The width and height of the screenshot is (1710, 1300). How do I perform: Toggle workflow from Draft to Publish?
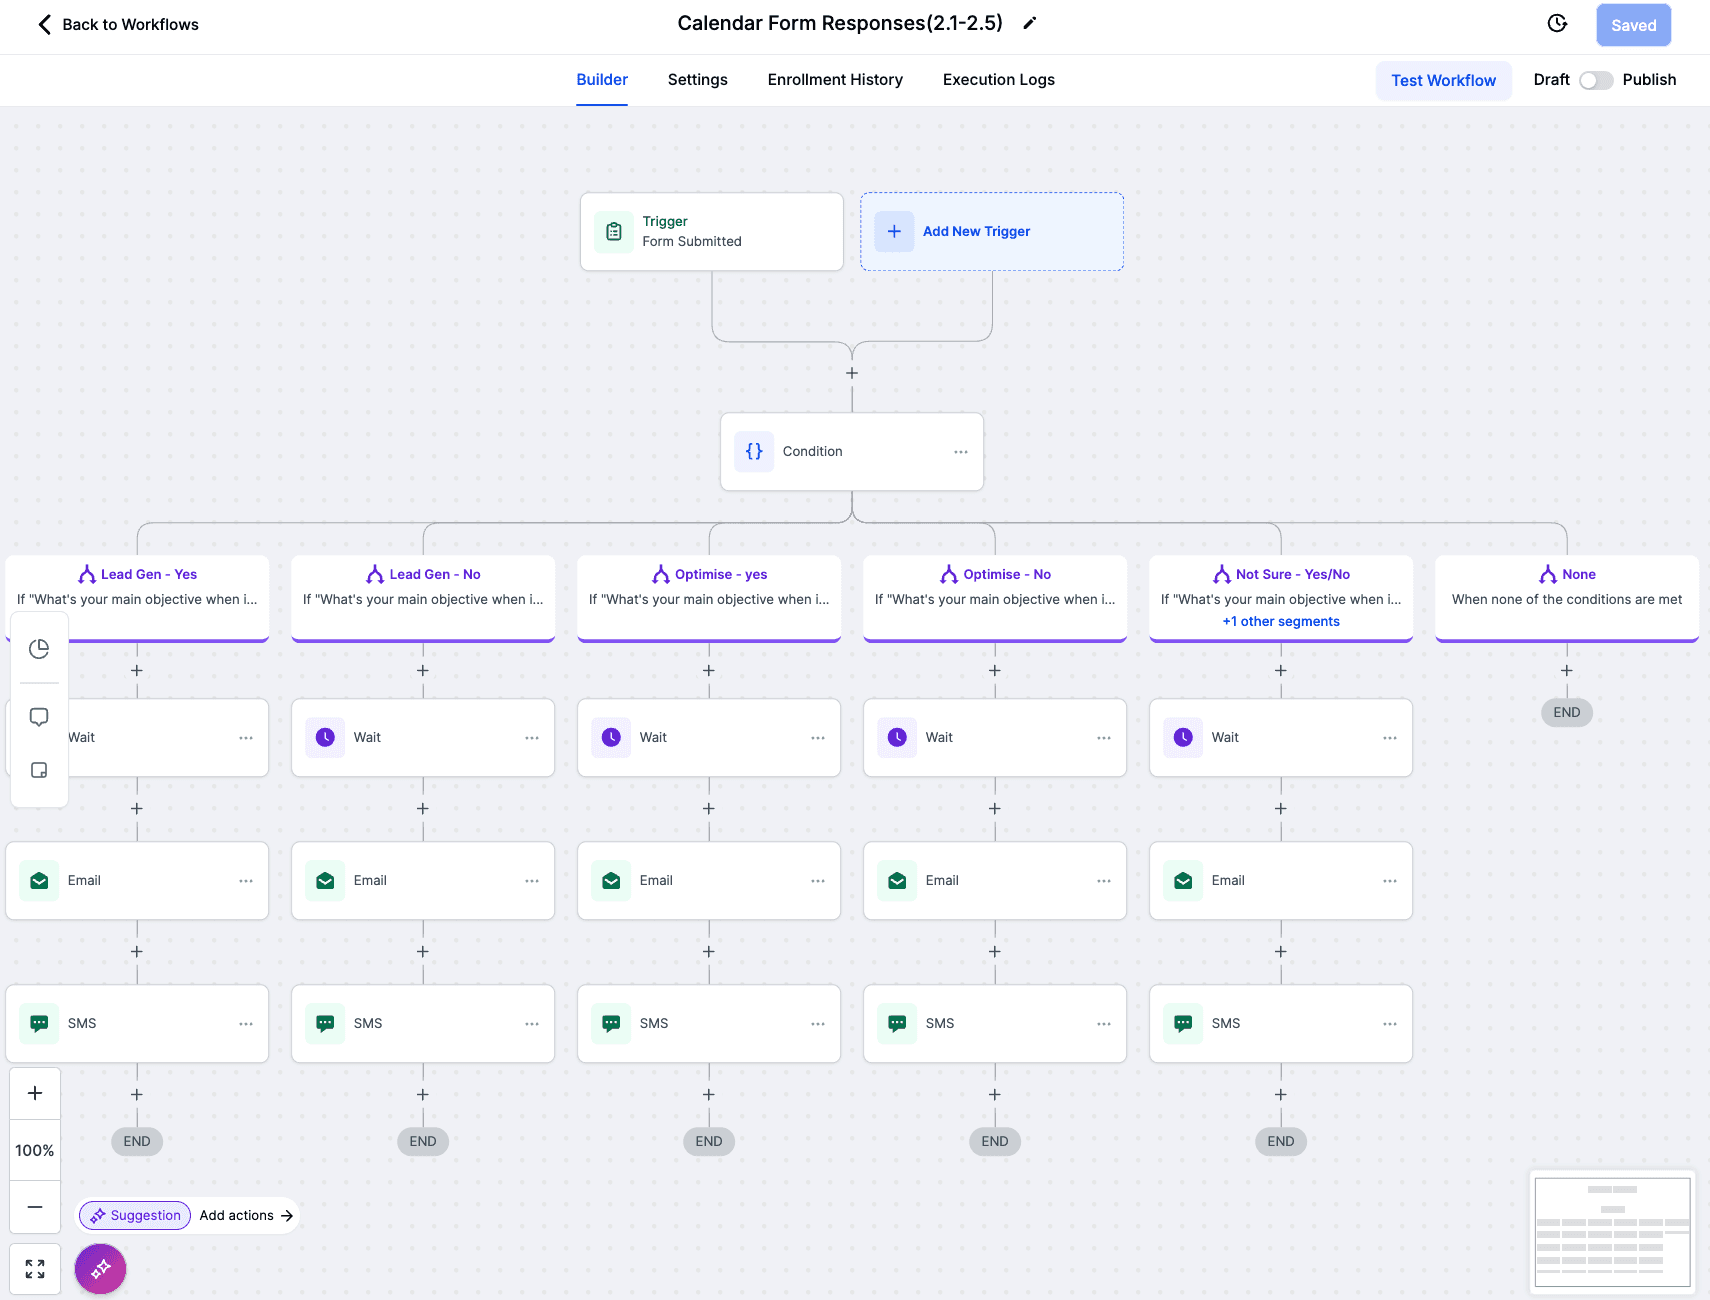click(x=1596, y=80)
